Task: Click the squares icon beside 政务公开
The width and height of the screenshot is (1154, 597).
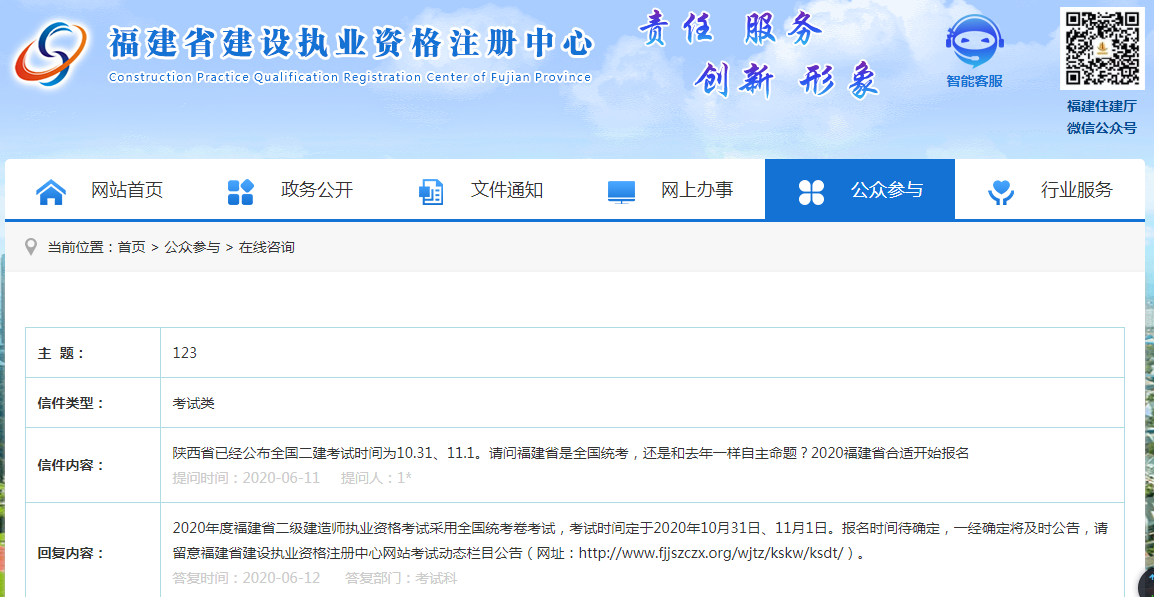Action: (x=241, y=191)
